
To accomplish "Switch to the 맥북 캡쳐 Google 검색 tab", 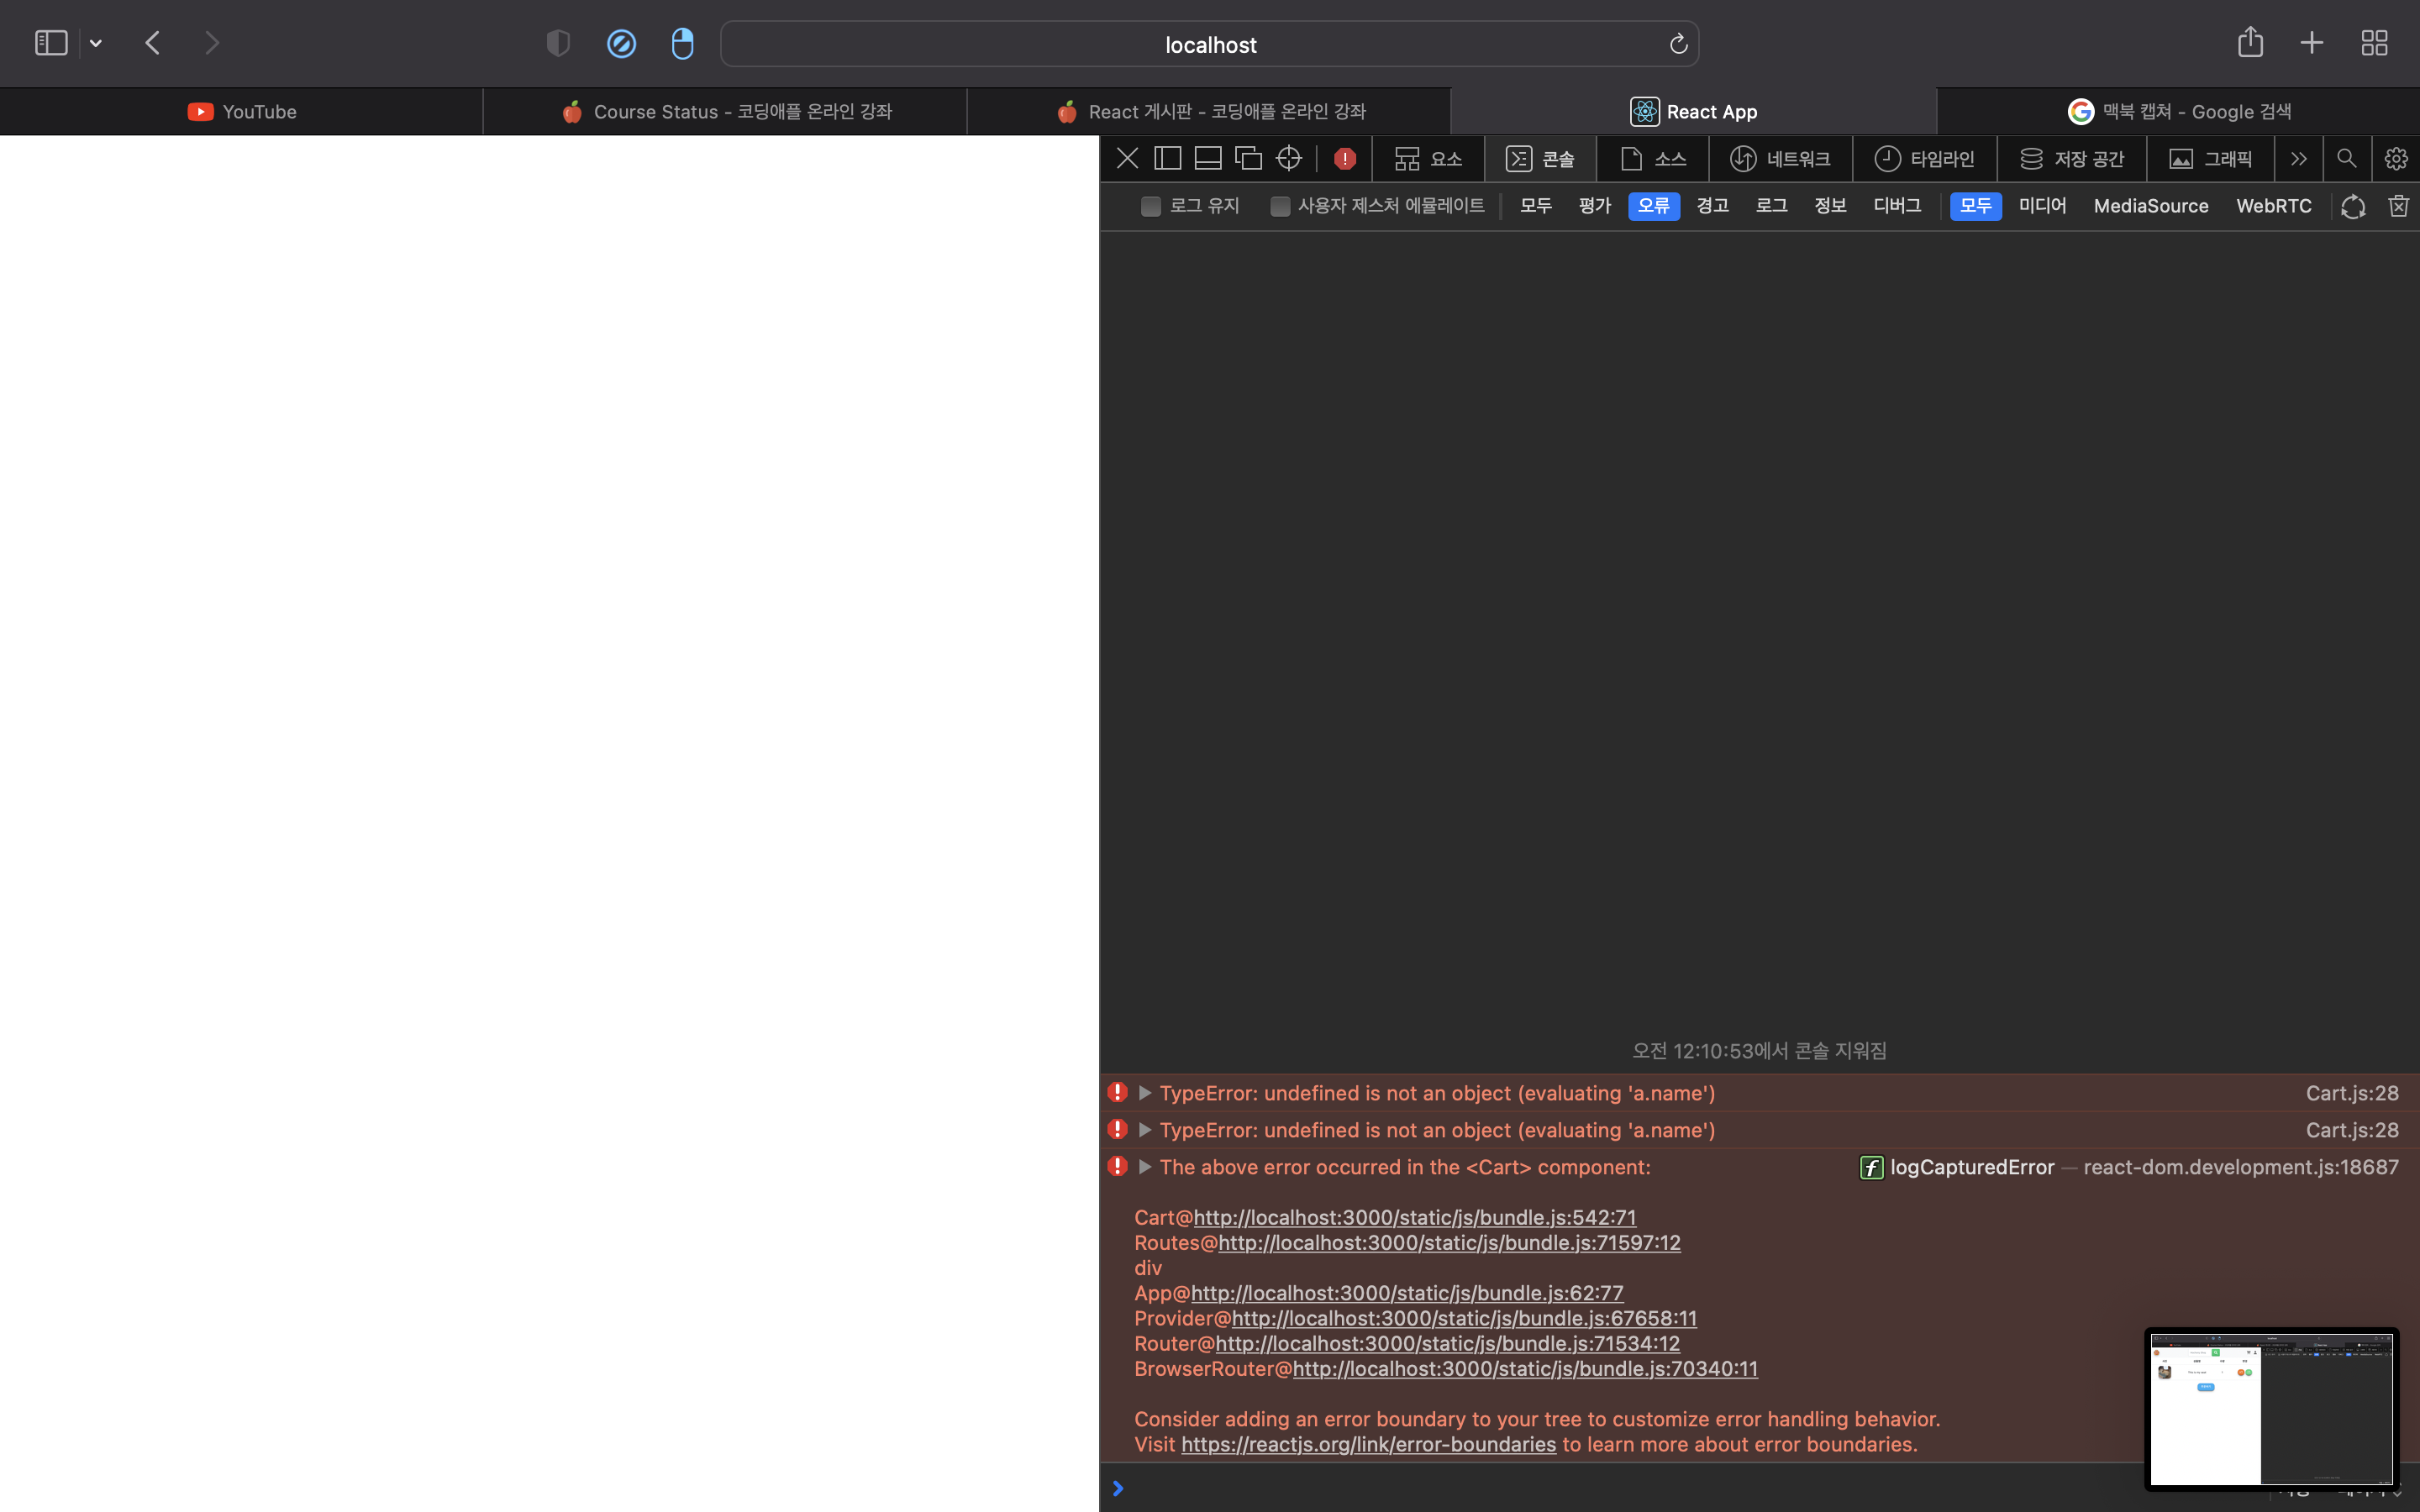I will coord(2178,111).
